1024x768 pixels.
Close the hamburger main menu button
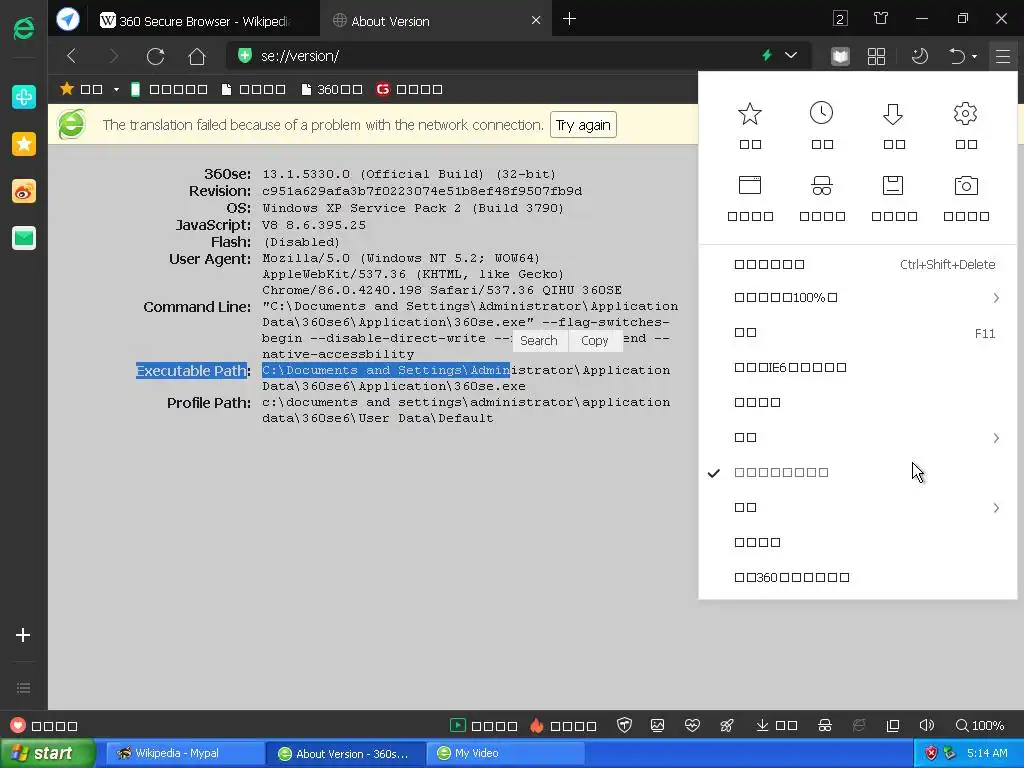point(1003,56)
